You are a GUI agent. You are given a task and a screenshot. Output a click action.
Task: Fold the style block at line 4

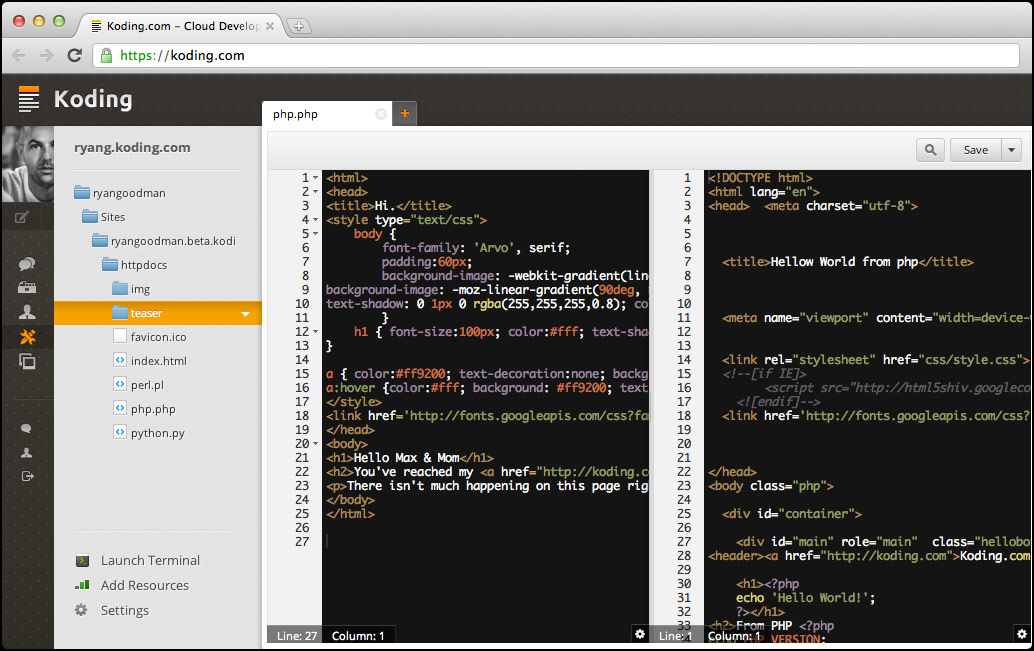pyautogui.click(x=315, y=220)
